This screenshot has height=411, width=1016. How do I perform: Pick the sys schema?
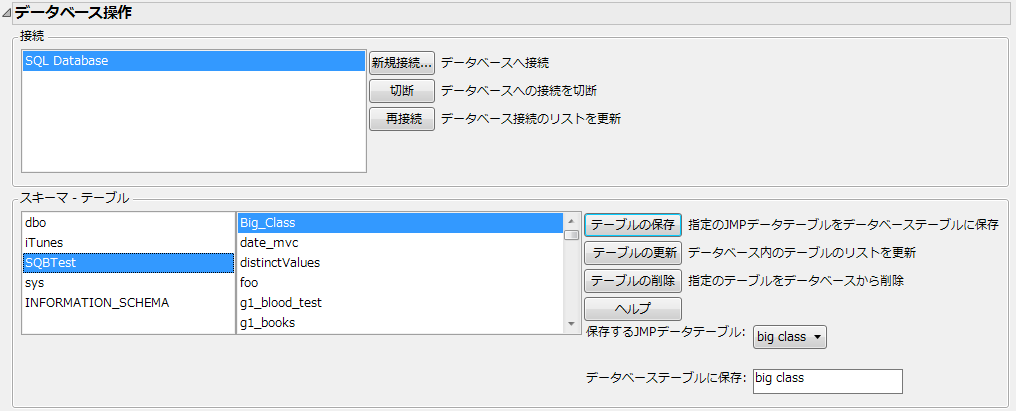[x=128, y=283]
